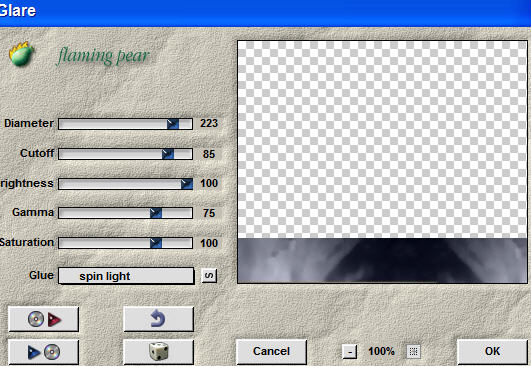Save preset with arrow-to-disc button

44,352
